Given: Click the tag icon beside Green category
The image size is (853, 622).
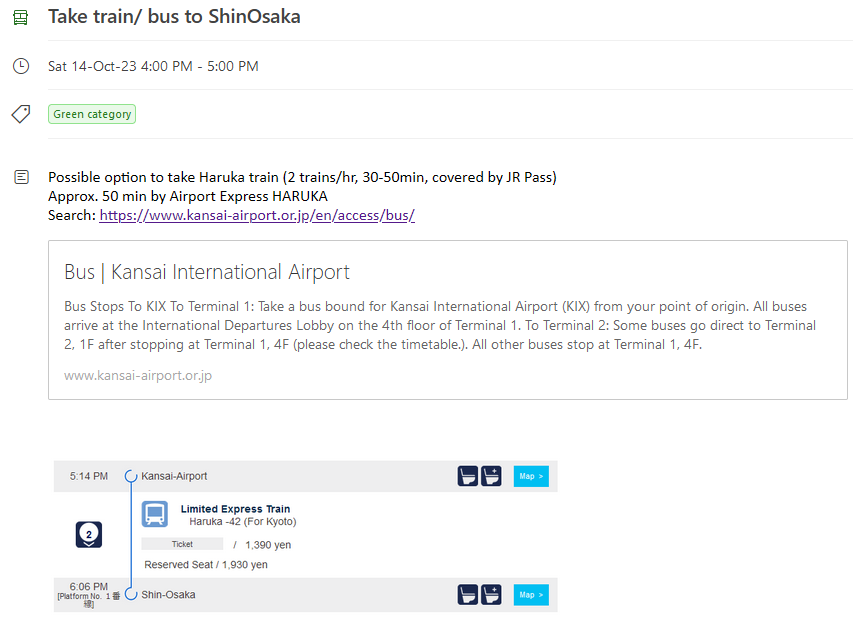Looking at the screenshot, I should tap(20, 114).
